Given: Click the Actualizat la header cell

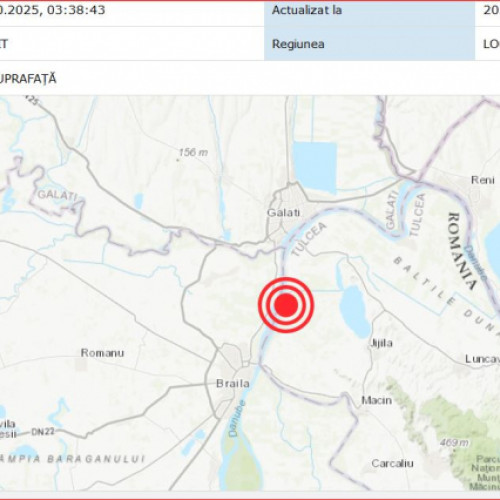Looking at the screenshot, I should (369, 10).
